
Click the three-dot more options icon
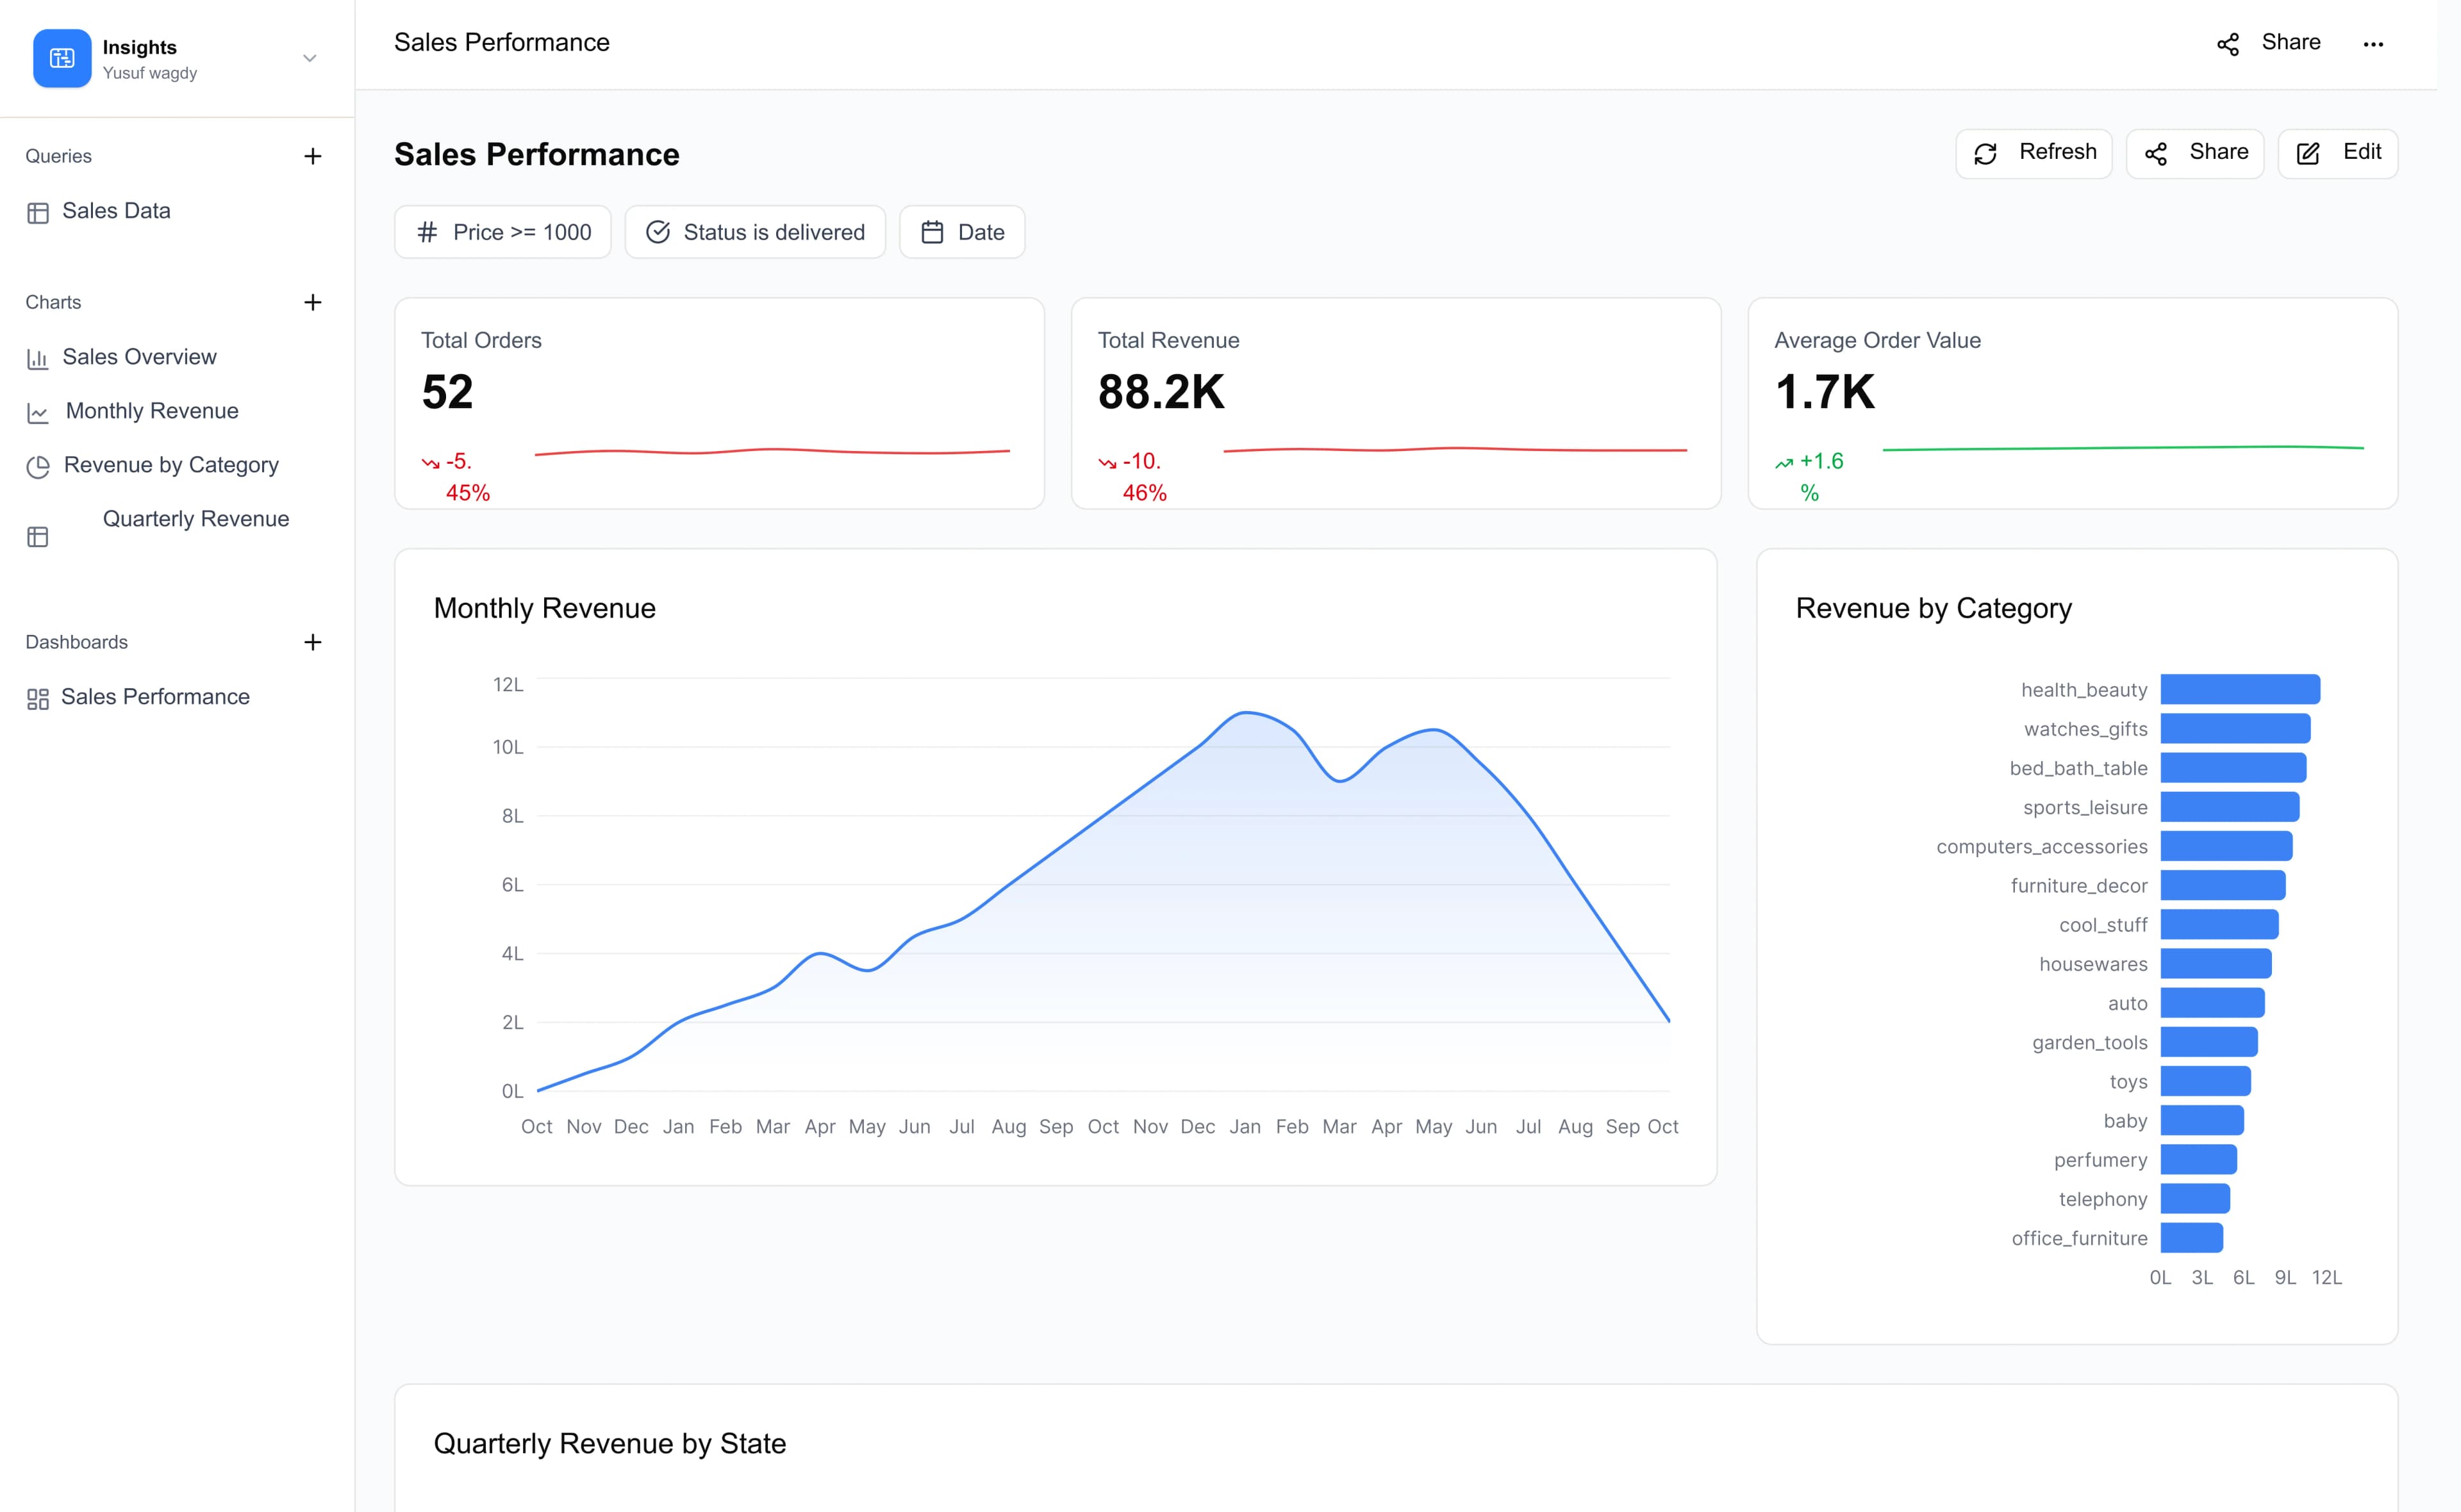tap(2372, 44)
